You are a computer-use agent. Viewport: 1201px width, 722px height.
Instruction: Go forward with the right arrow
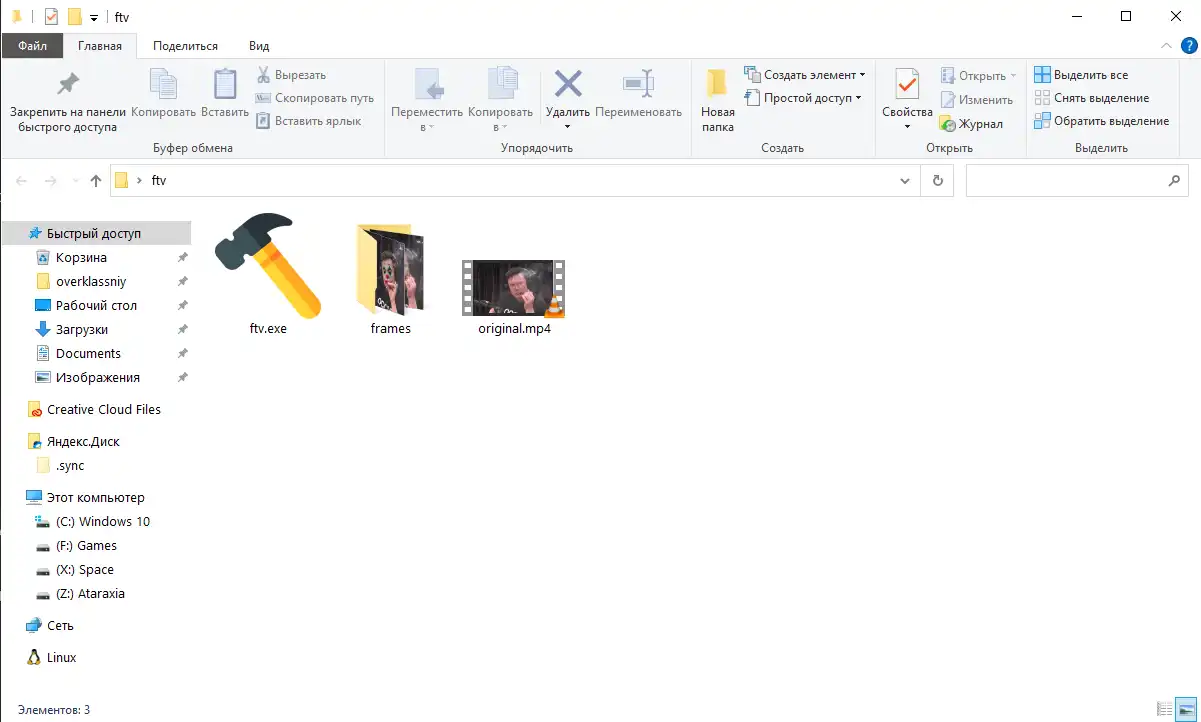(51, 181)
